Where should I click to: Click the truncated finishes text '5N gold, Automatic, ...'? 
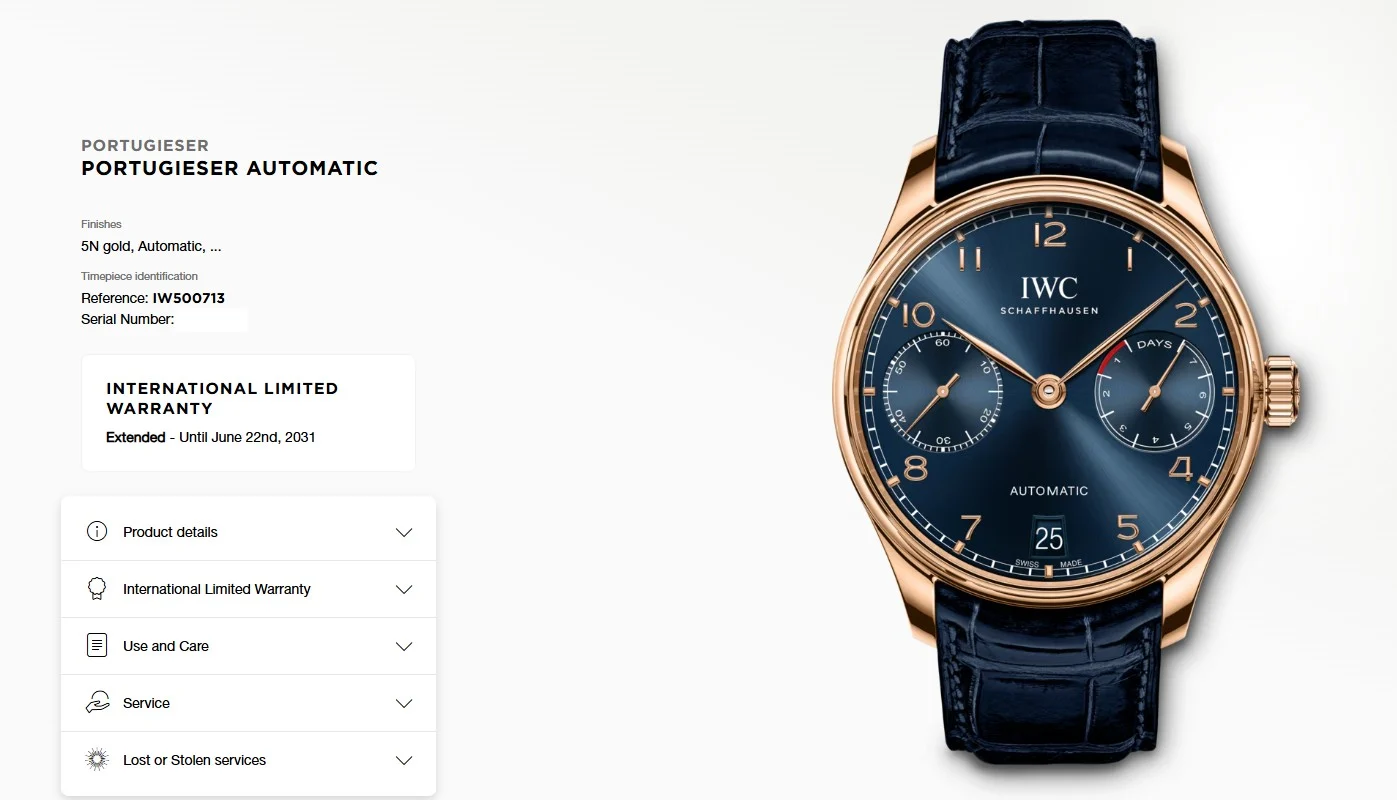pyautogui.click(x=151, y=246)
